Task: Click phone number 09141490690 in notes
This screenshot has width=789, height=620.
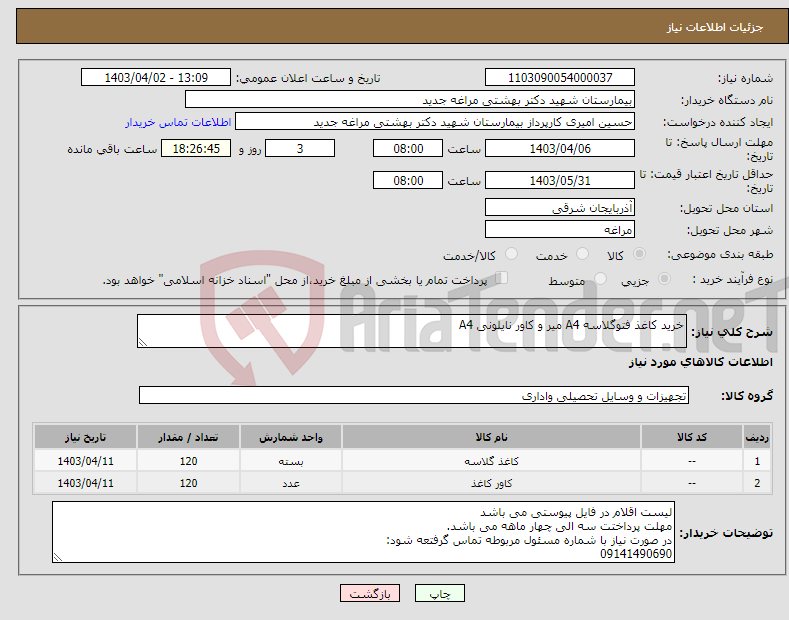Action: 636,554
